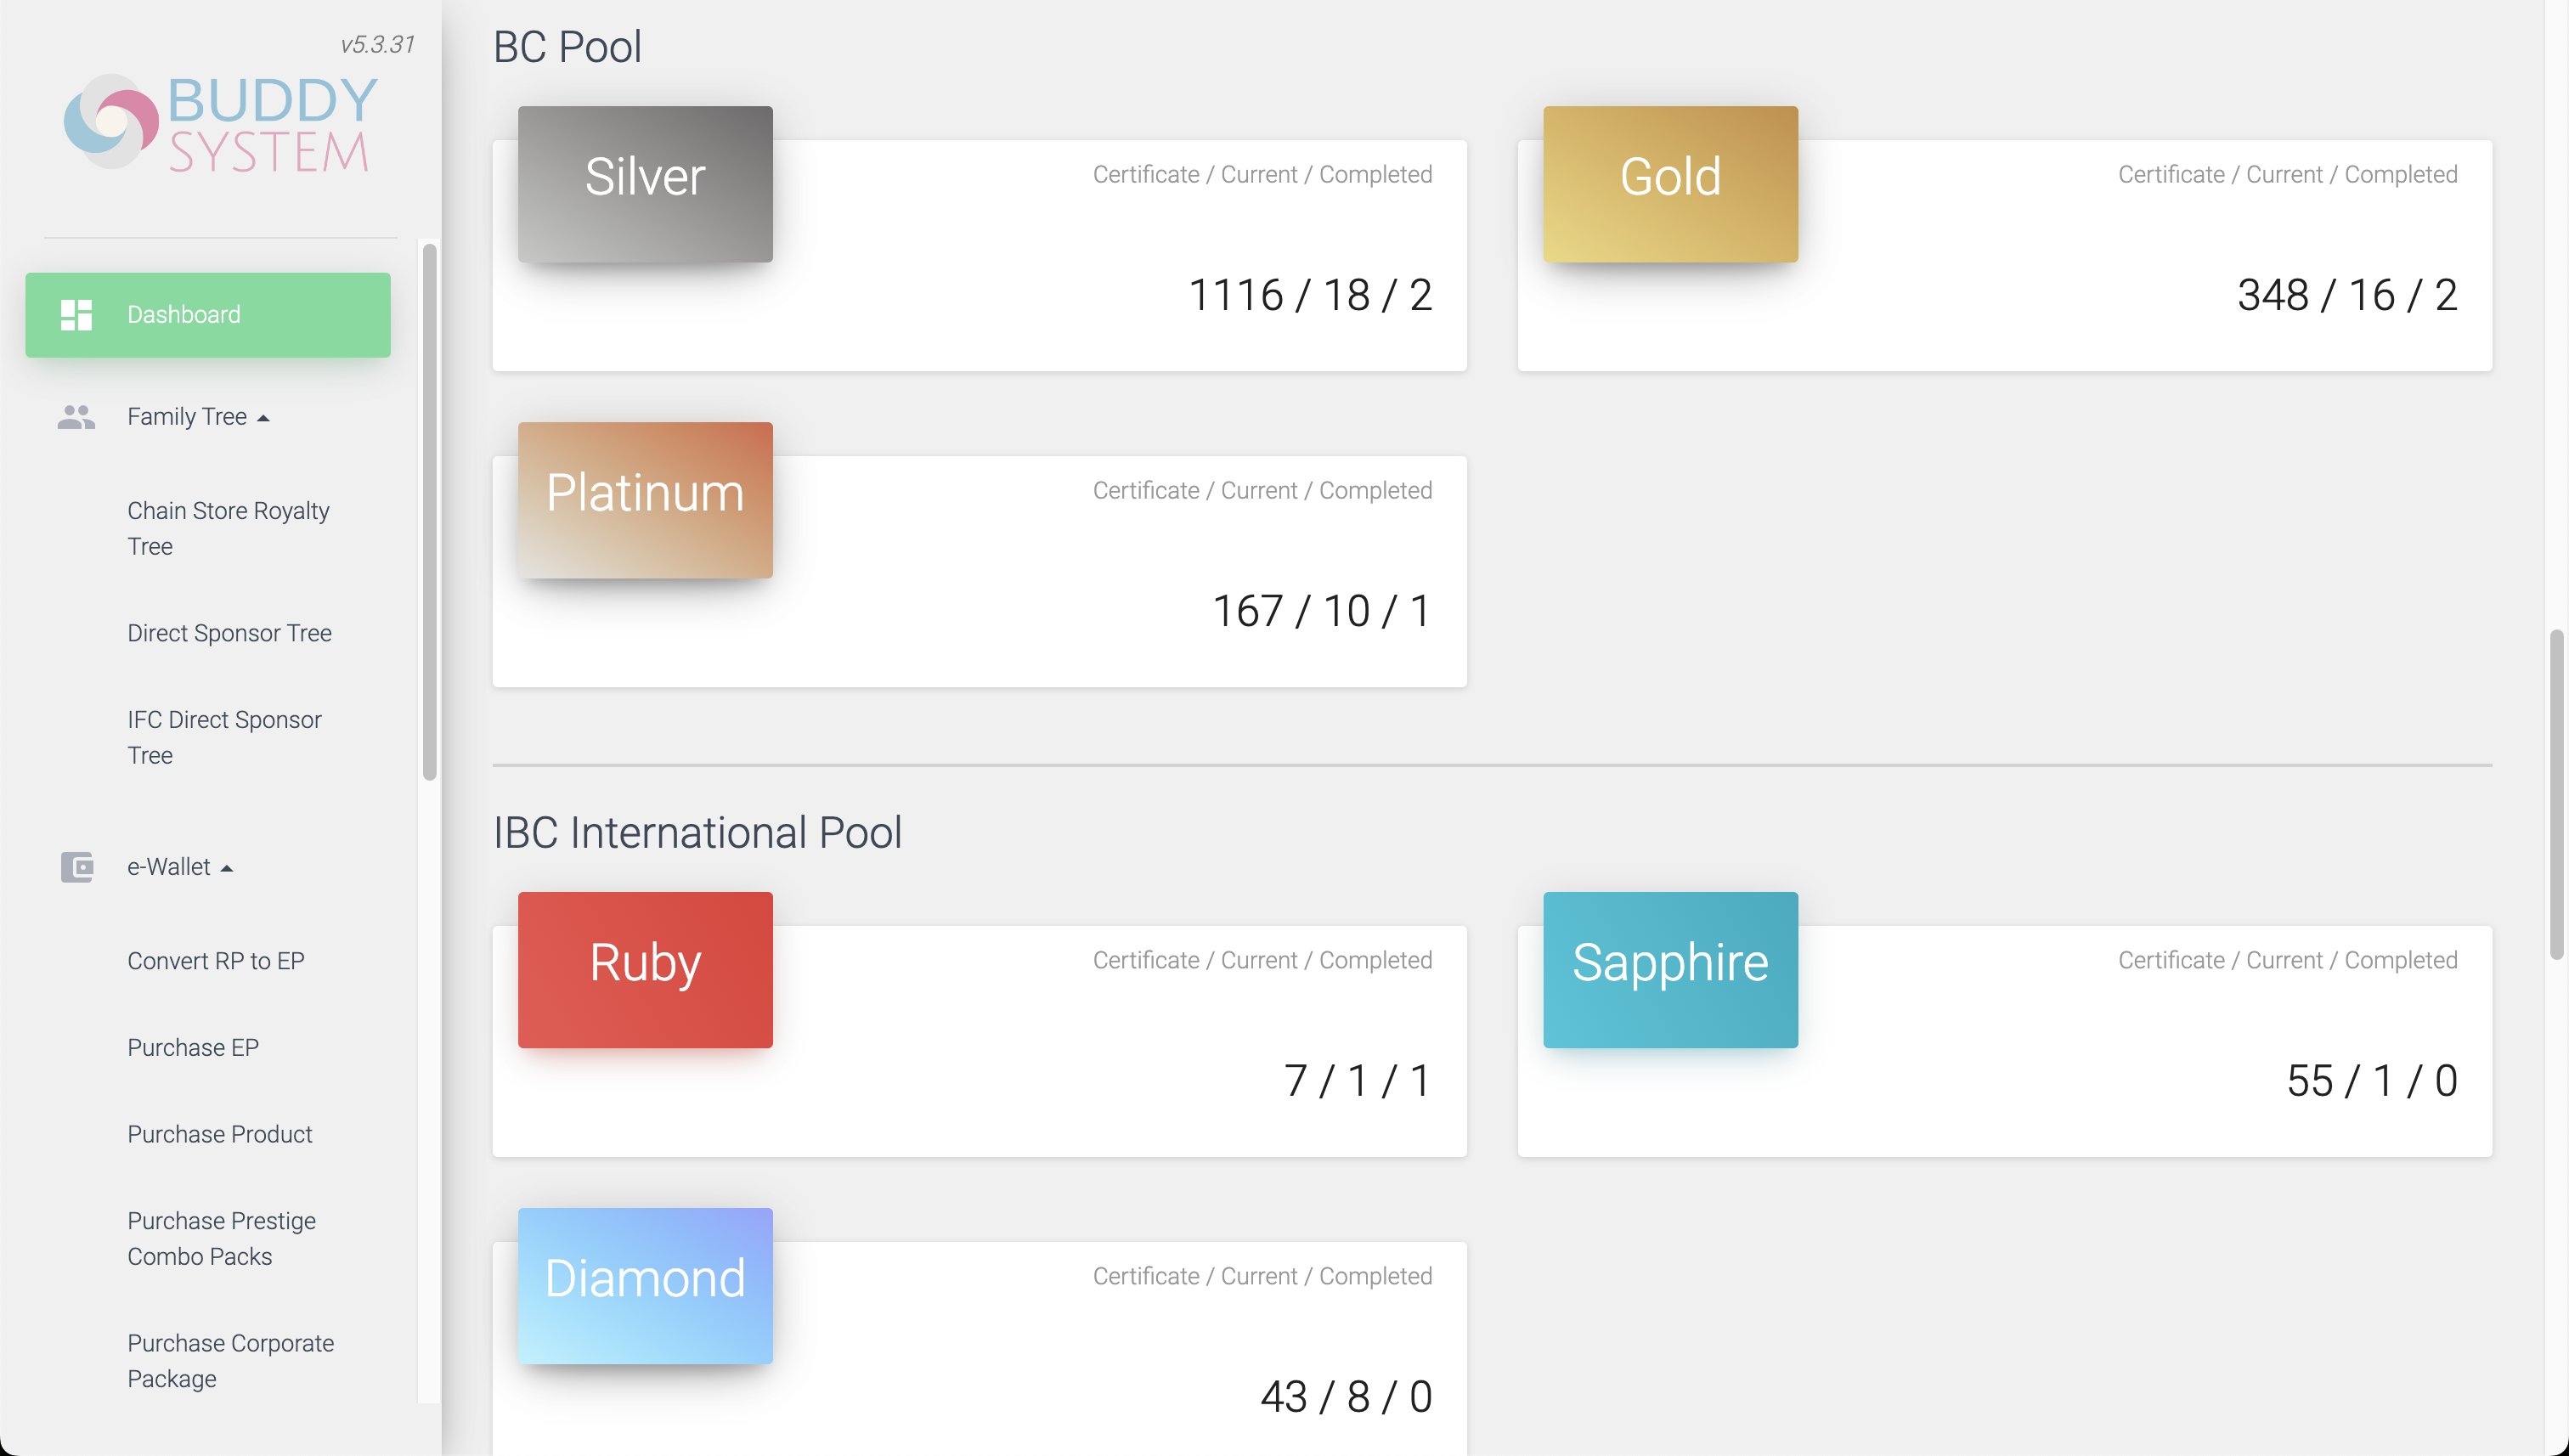Click the Gold pool badge
This screenshot has height=1456, width=2569.
[1670, 184]
